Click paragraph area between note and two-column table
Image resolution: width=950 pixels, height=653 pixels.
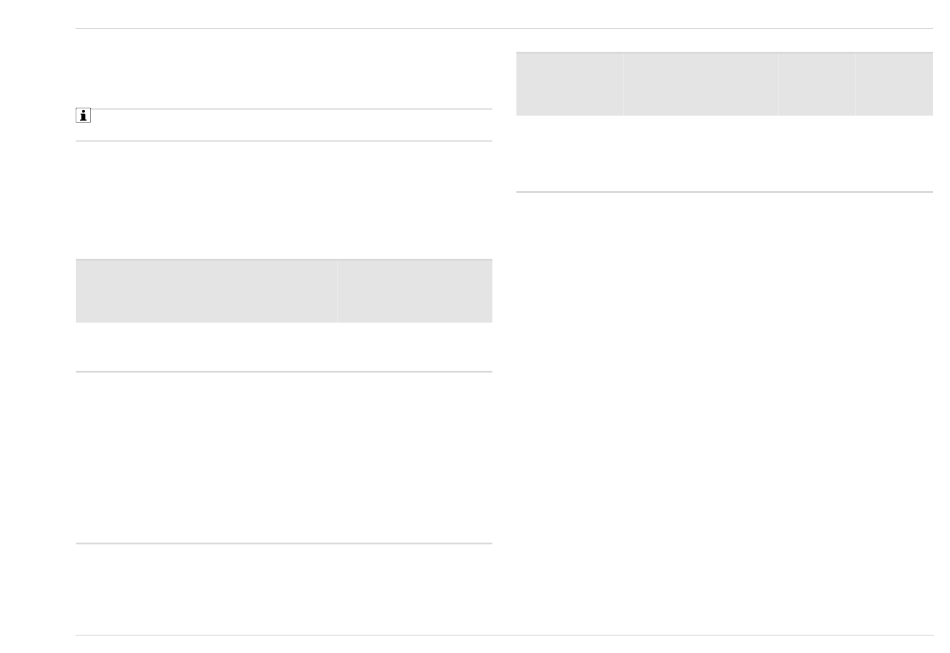click(284, 200)
